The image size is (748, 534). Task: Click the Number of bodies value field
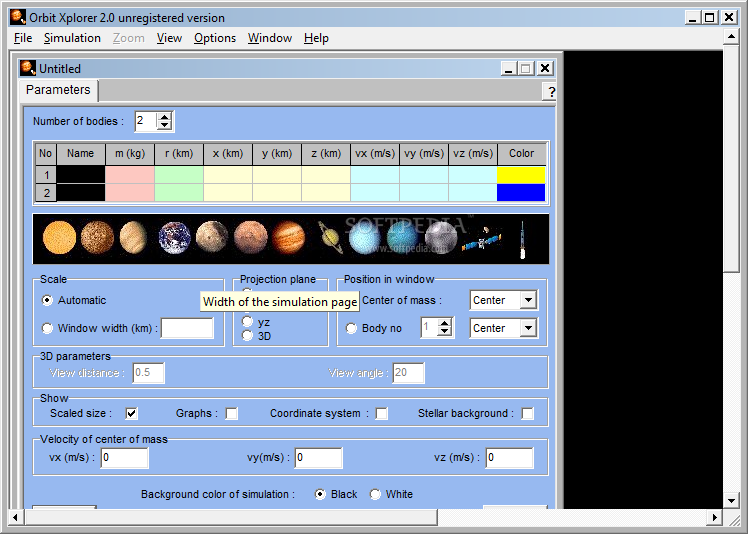(x=145, y=121)
